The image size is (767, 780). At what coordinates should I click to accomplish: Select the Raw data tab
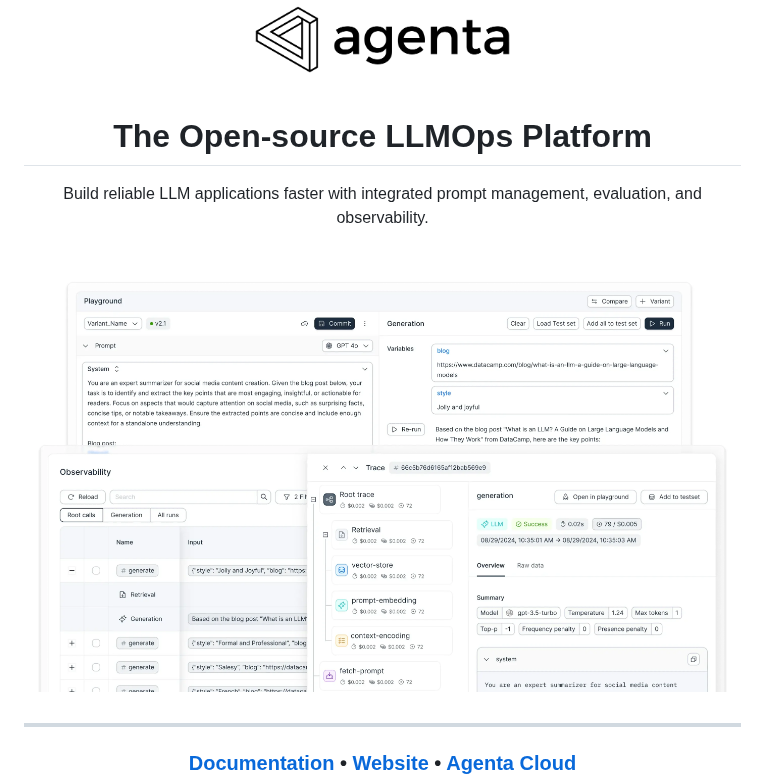coord(530,566)
